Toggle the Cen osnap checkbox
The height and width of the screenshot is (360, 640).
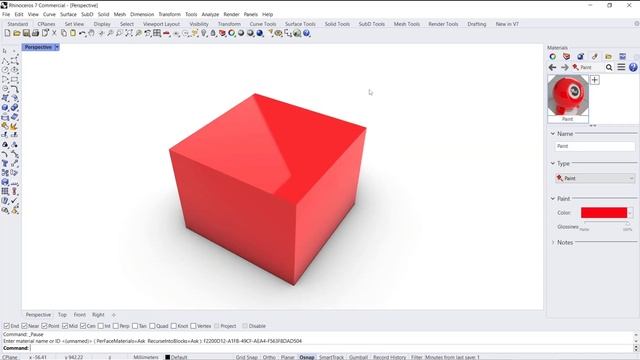pos(83,326)
